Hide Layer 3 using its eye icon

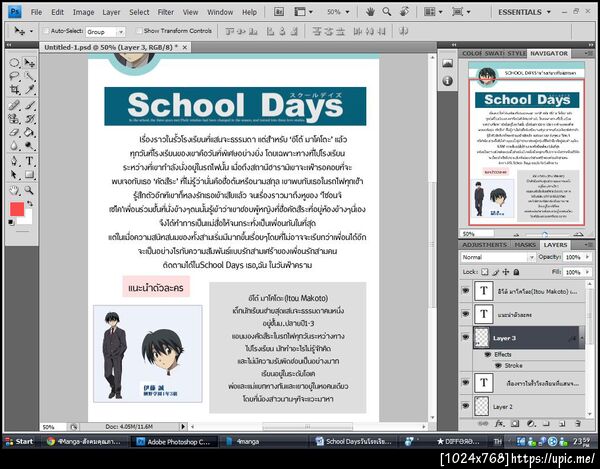465,337
